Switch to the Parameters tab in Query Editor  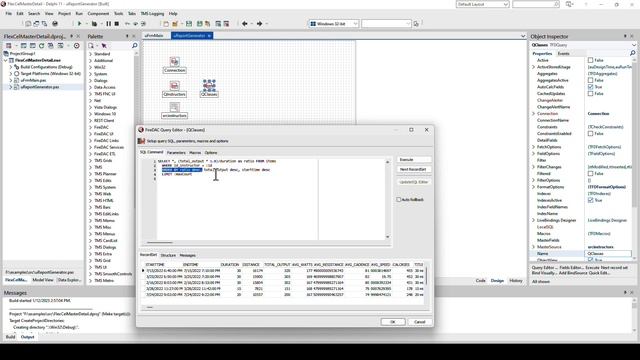pos(176,153)
